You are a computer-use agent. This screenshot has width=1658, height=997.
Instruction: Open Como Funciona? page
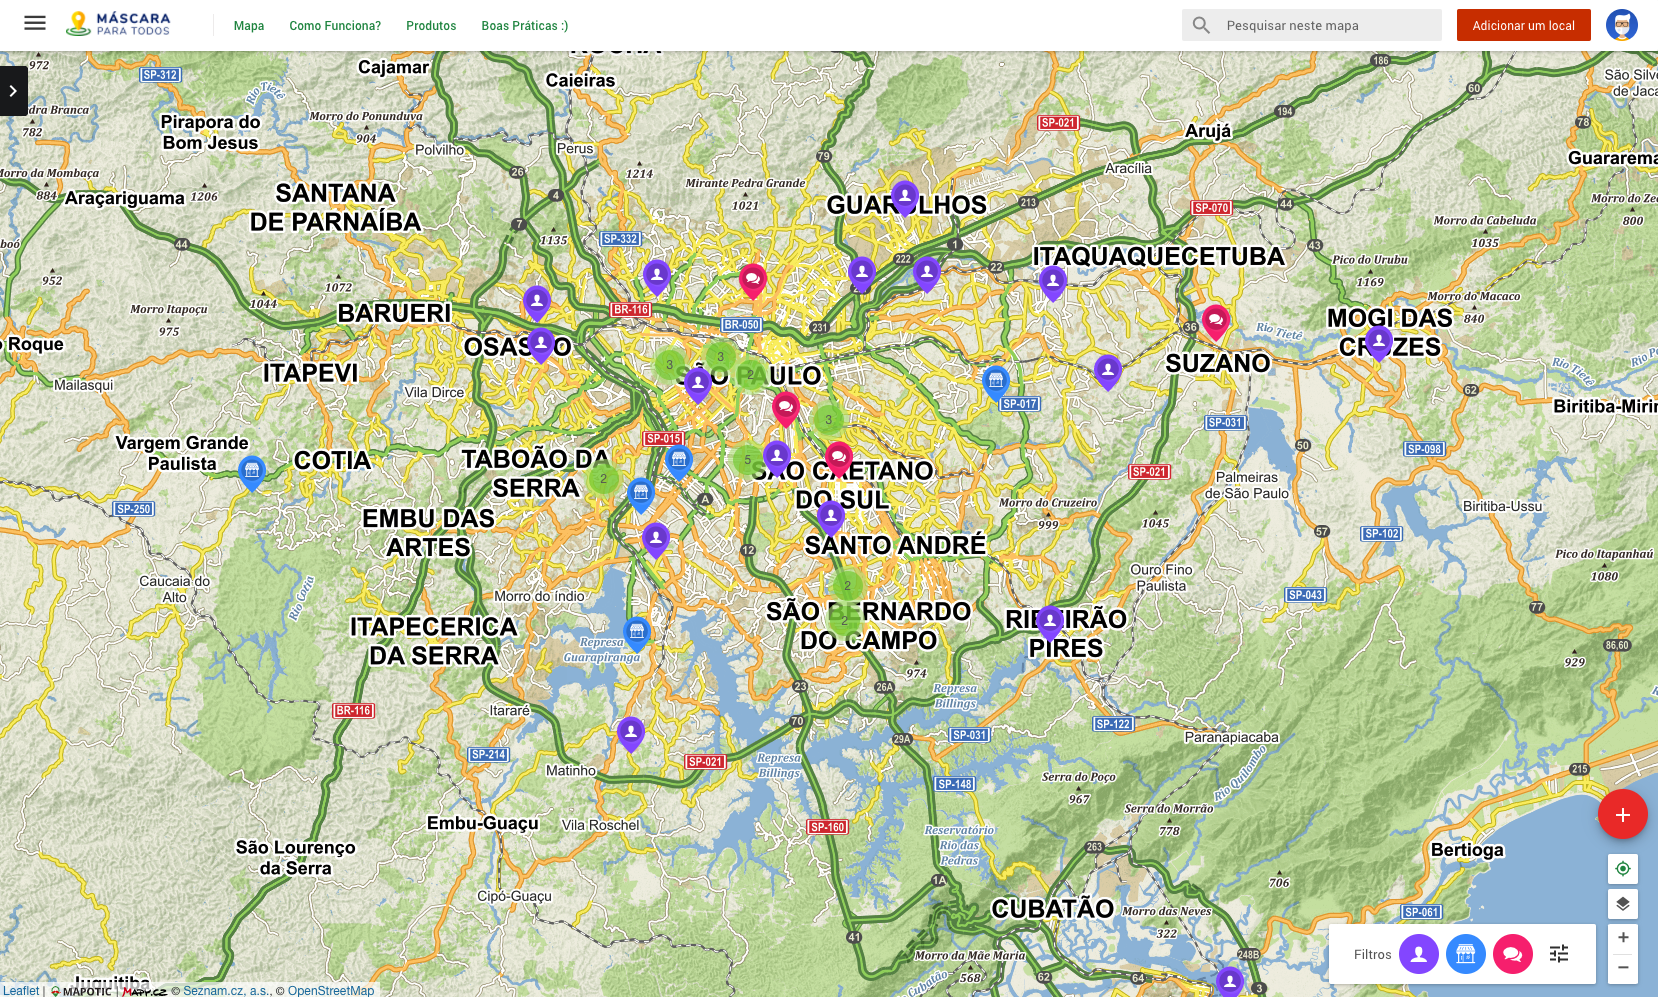pyautogui.click(x=335, y=26)
